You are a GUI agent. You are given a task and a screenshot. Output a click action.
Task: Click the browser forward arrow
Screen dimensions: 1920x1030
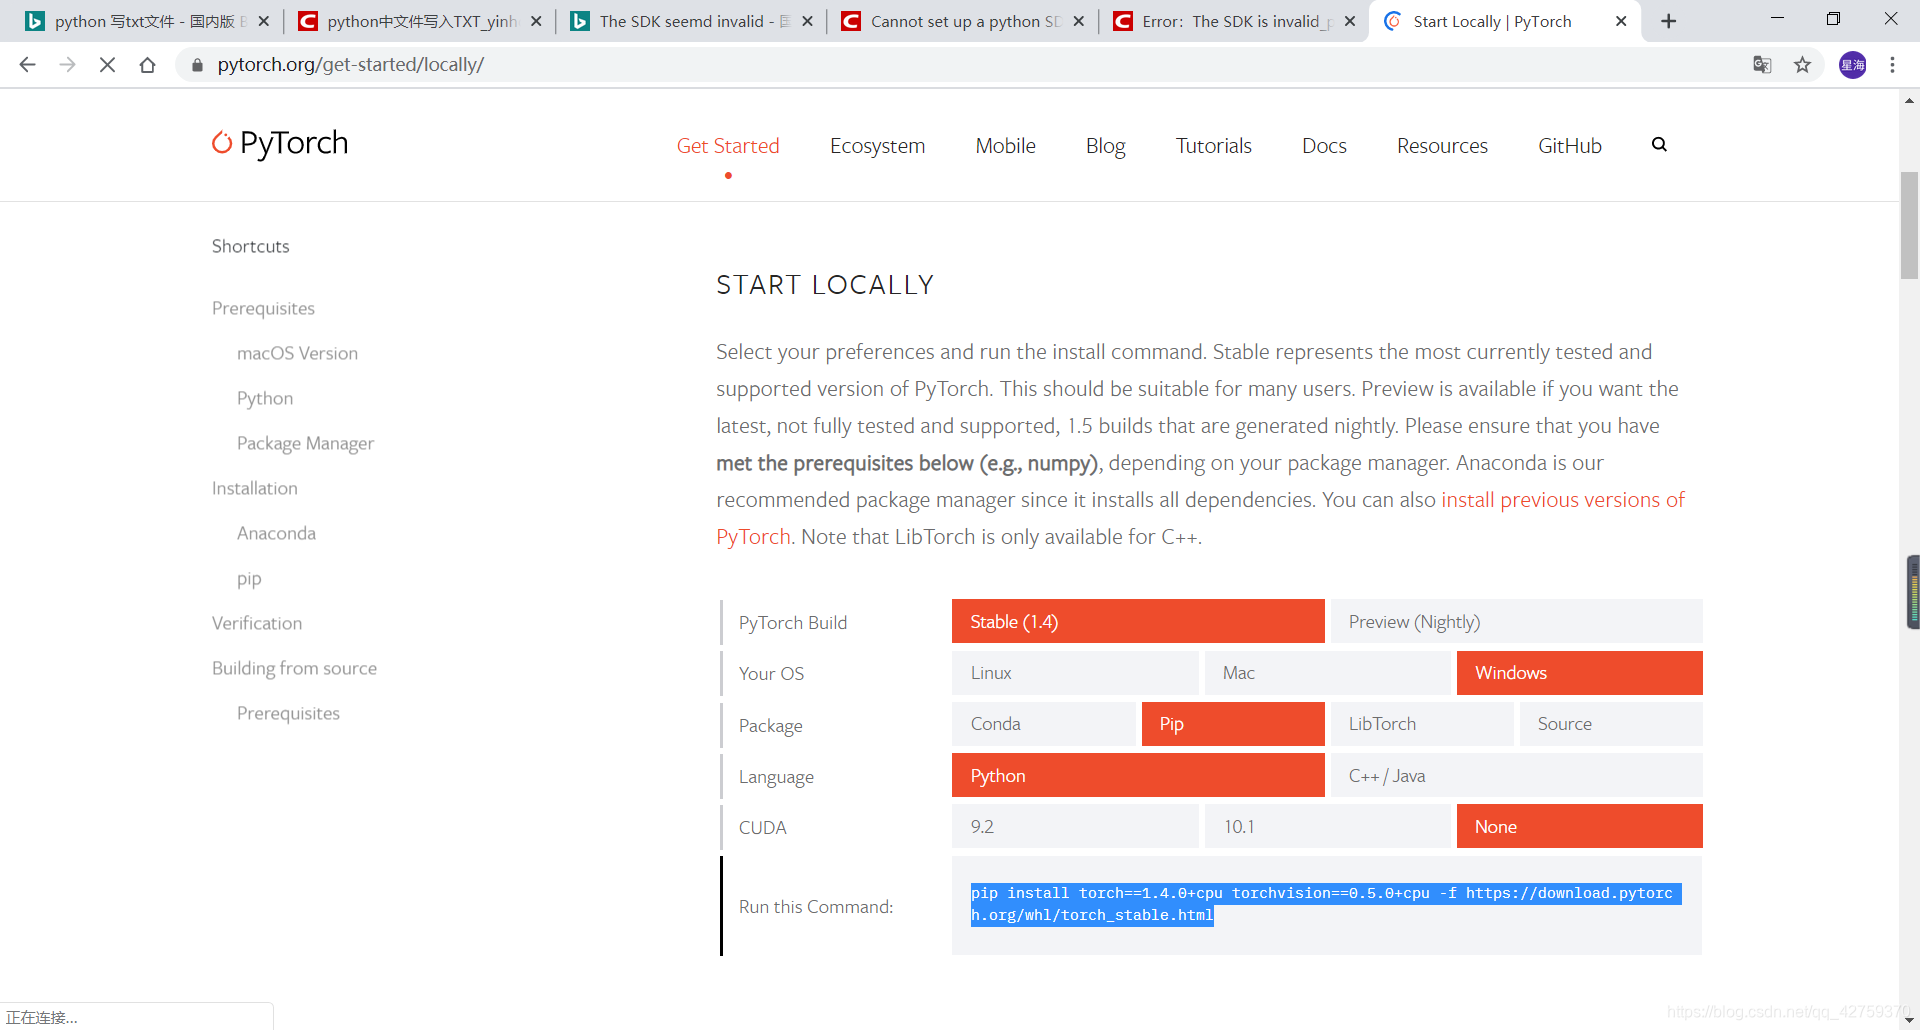pyautogui.click(x=67, y=65)
